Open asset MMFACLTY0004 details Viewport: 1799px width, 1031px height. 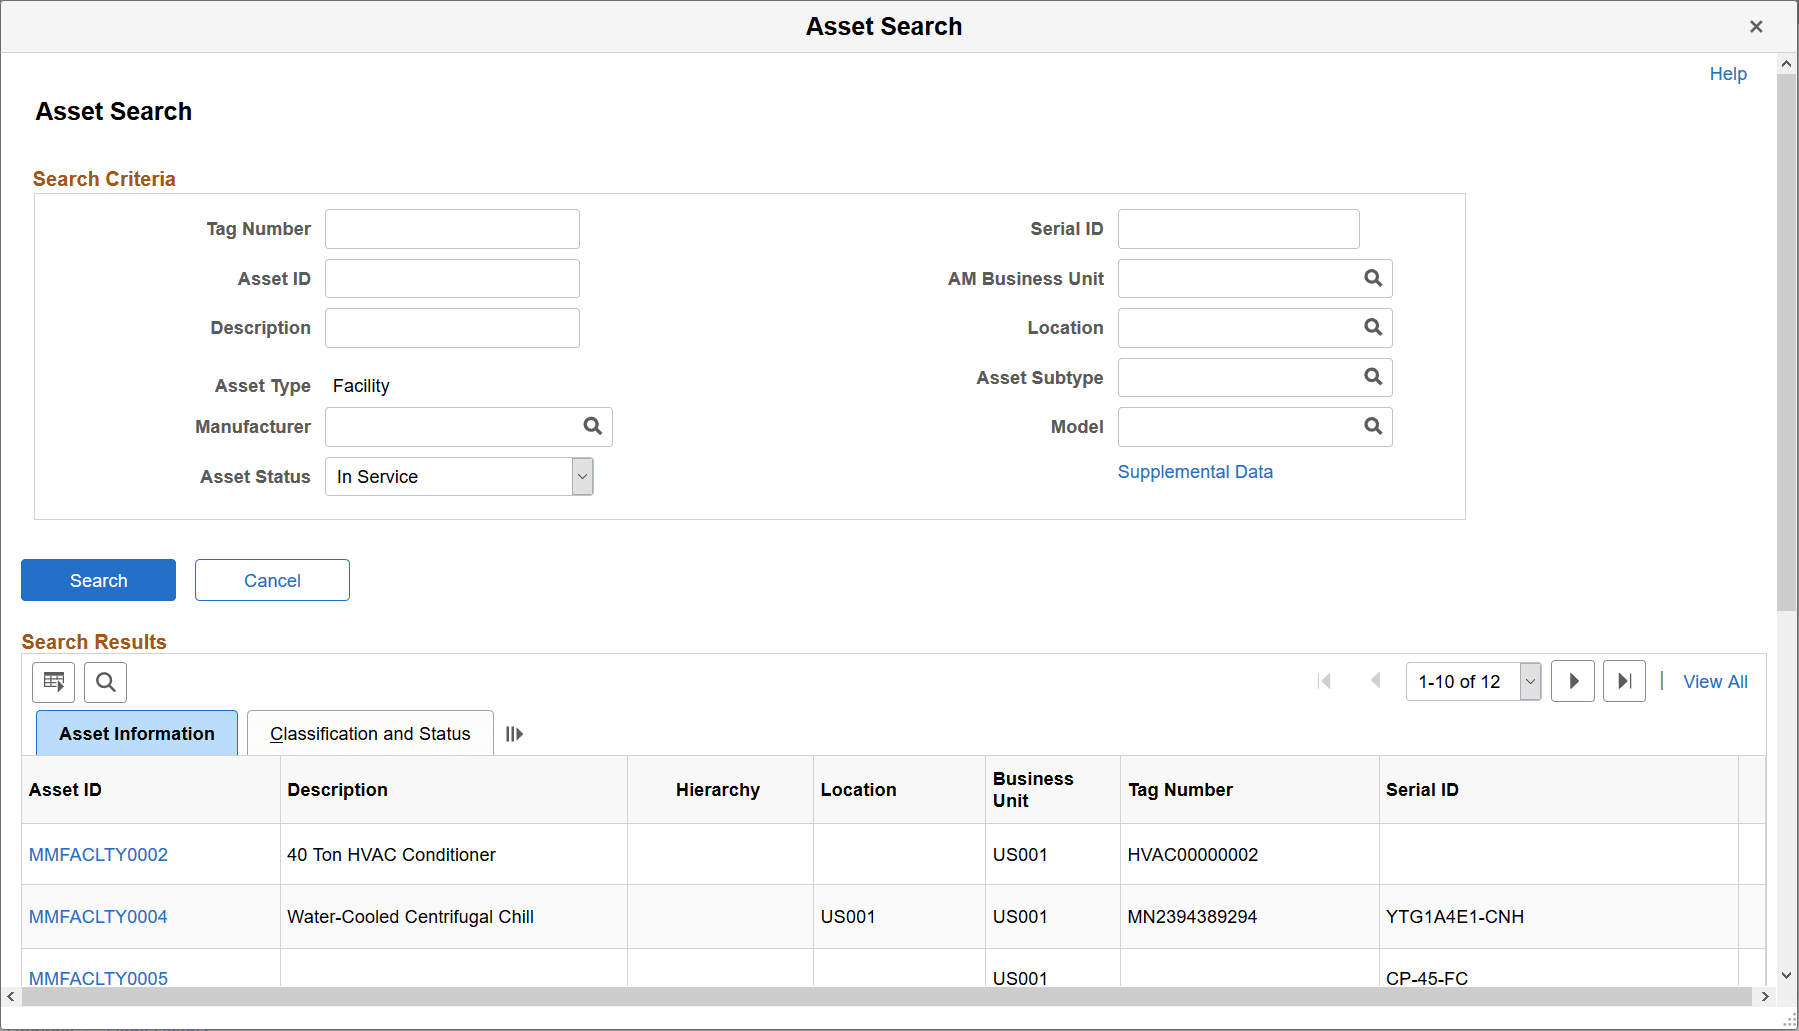point(97,916)
